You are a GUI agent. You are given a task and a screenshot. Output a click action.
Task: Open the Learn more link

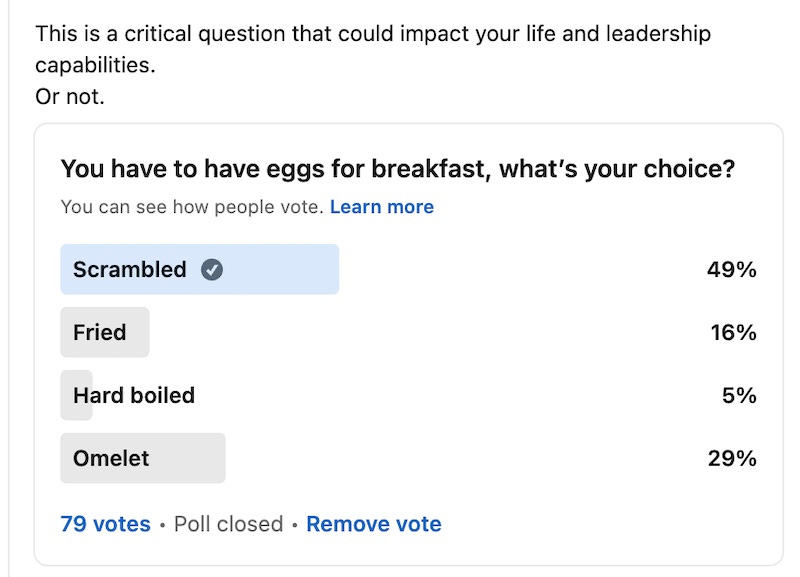click(x=382, y=207)
